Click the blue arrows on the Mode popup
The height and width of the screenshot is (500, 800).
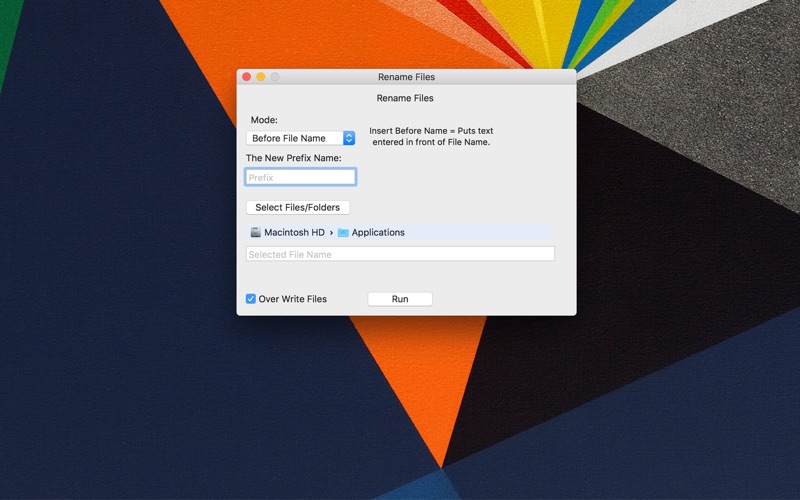point(349,138)
